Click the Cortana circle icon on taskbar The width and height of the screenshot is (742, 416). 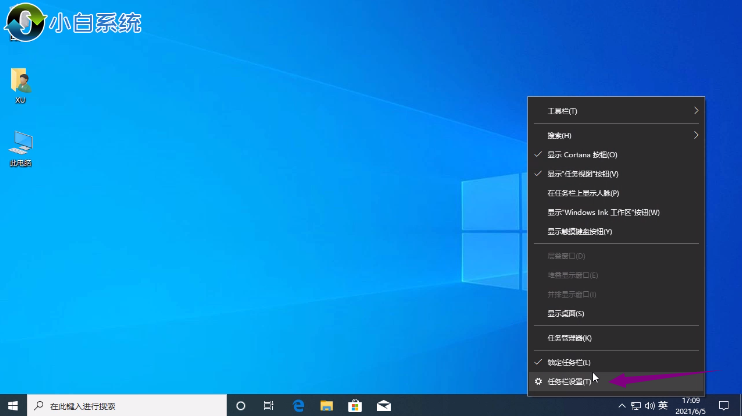[x=240, y=406]
